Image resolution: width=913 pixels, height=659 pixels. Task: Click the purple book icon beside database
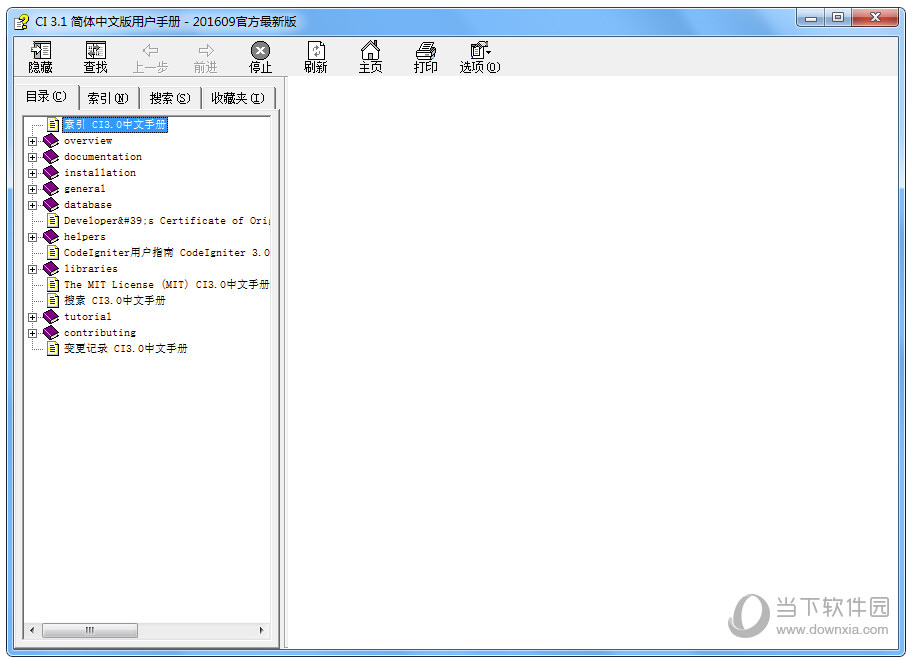click(x=51, y=204)
